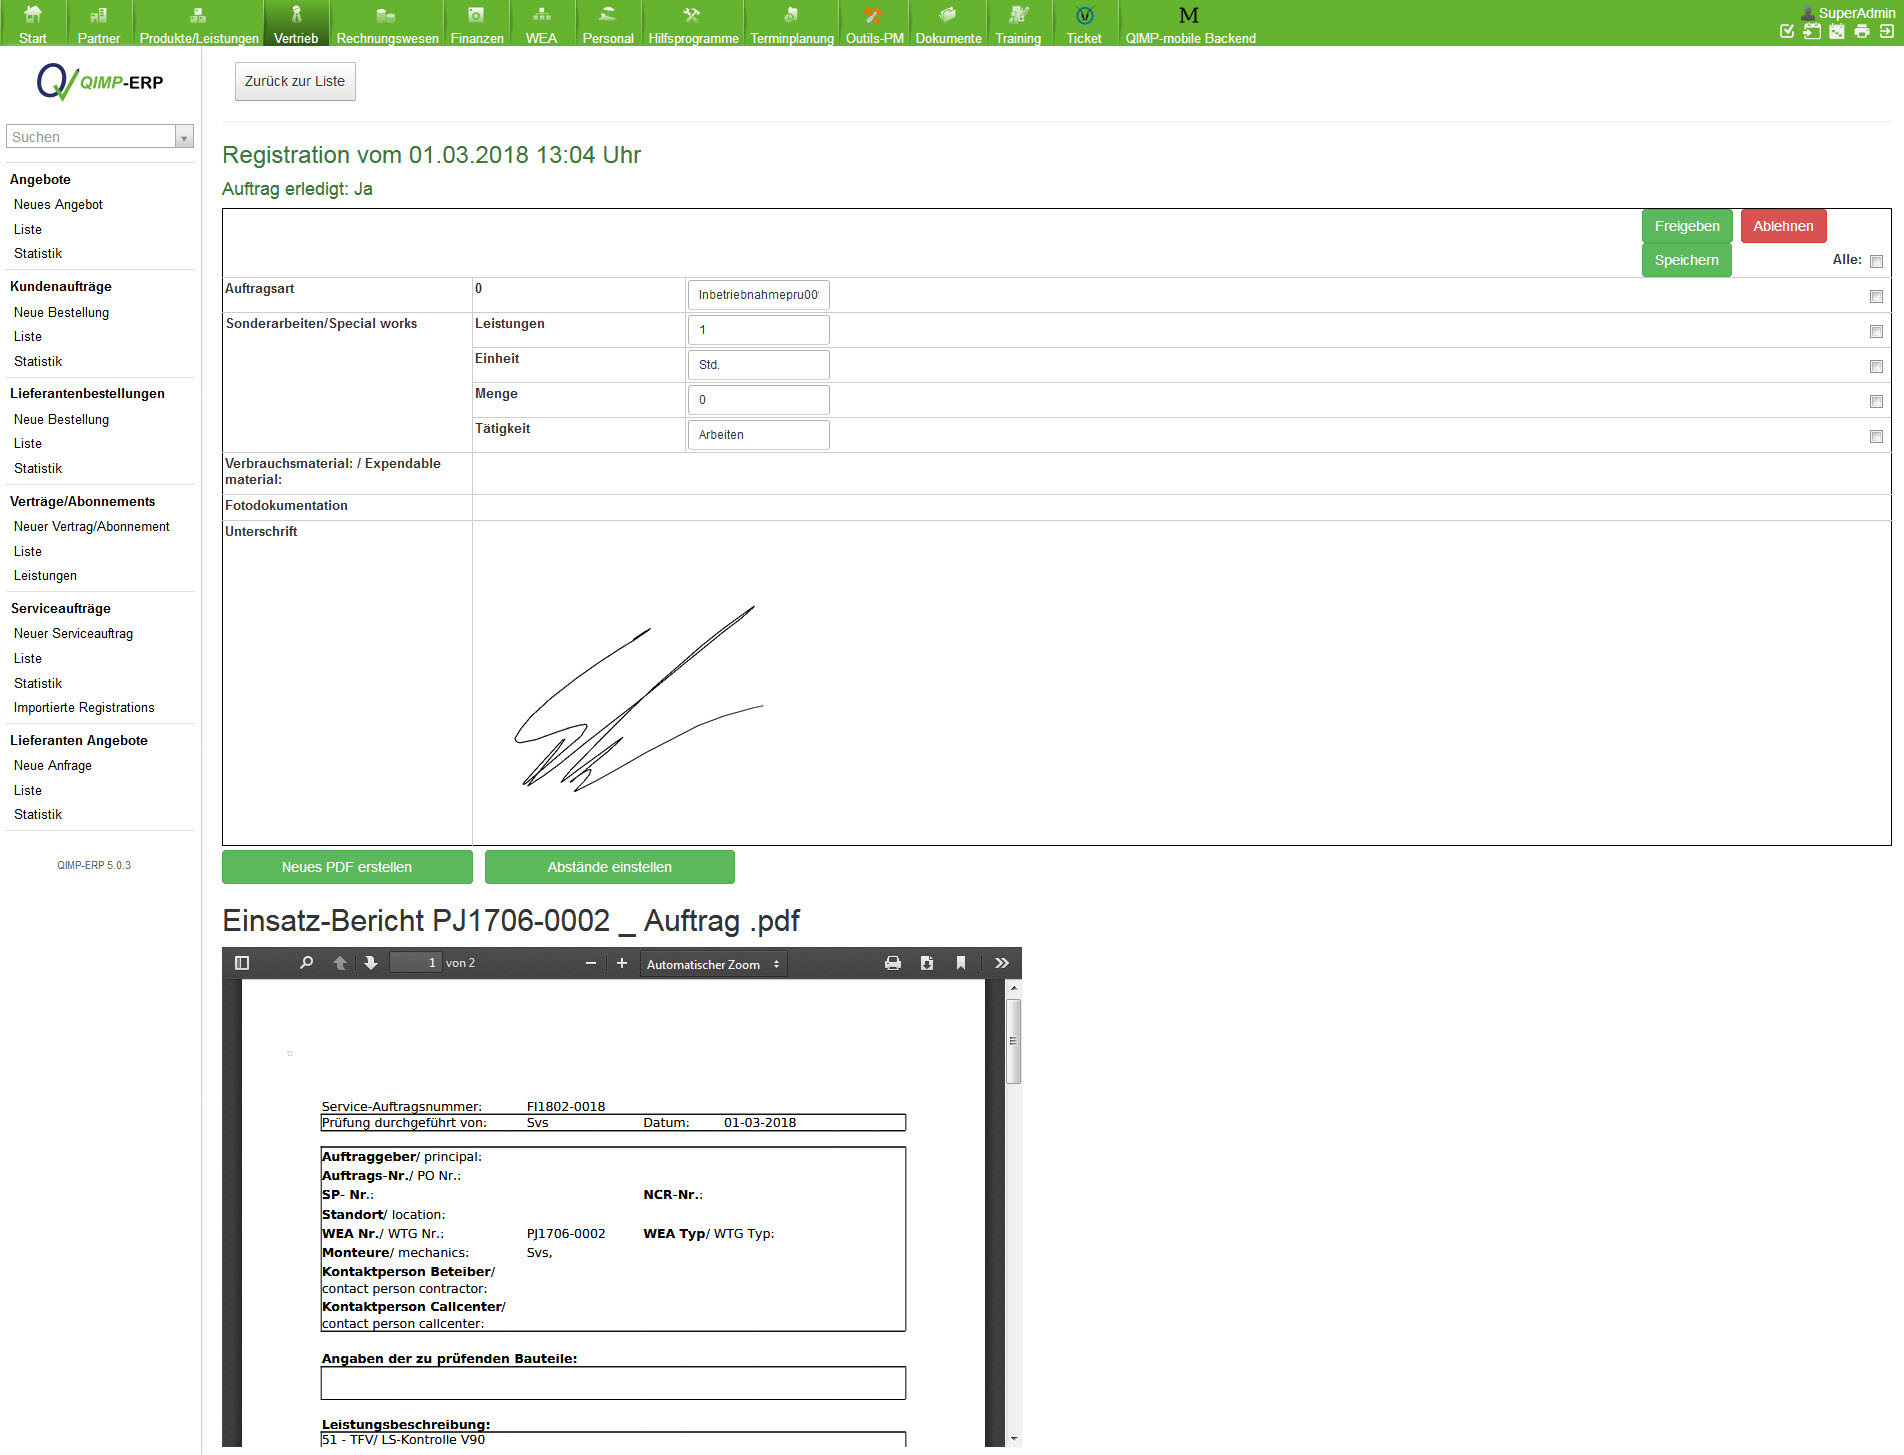The height and width of the screenshot is (1455, 1904).
Task: Click the Freigeben button
Action: pos(1686,226)
